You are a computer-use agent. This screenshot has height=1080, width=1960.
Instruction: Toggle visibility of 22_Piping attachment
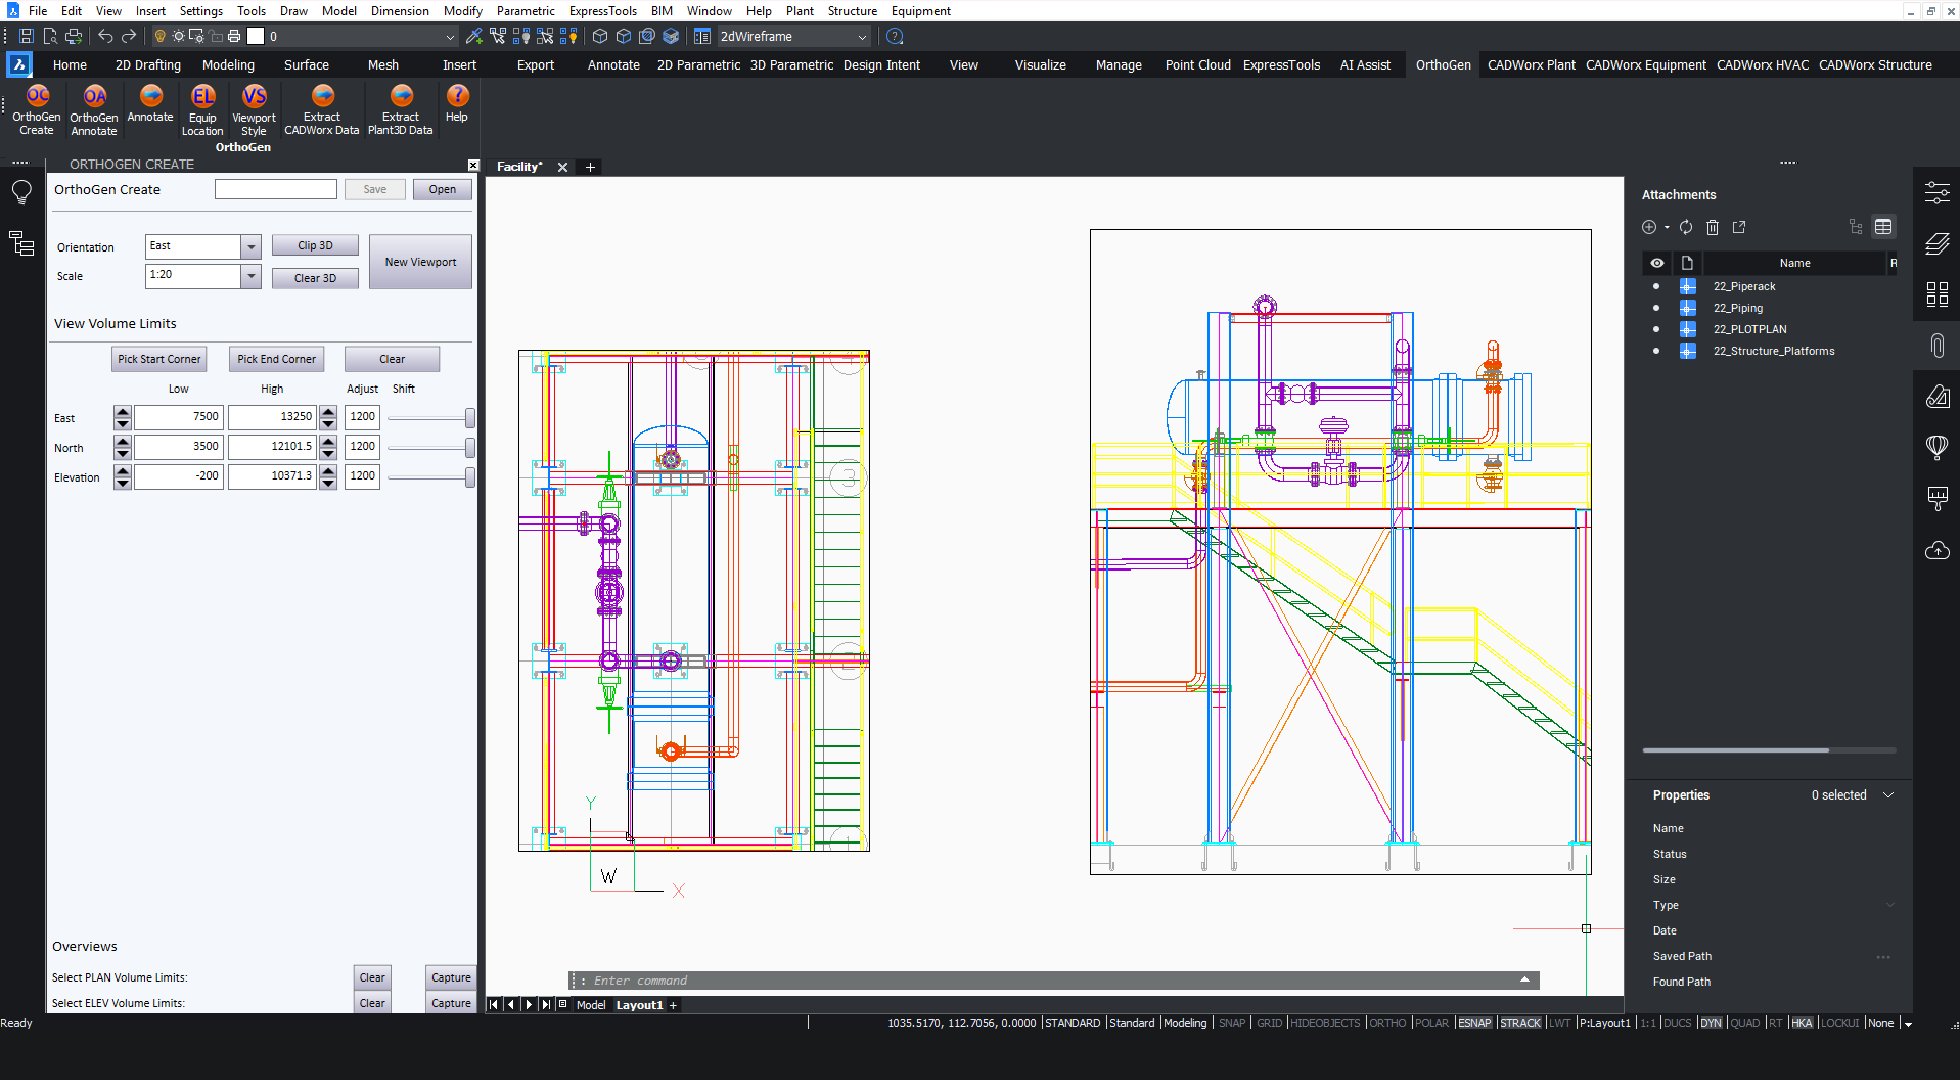point(1656,308)
